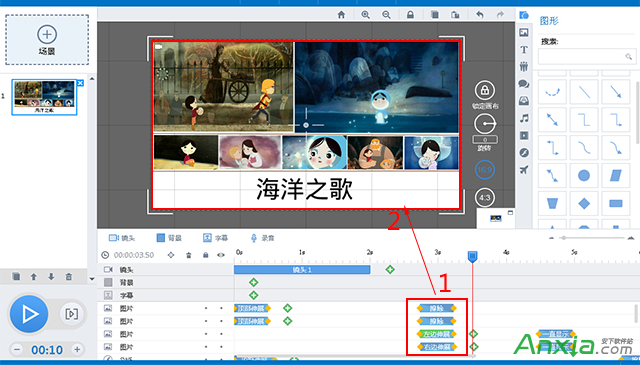Click the blue playhead marker on the timeline
Viewport: 640px width, 365px height.
coord(472,256)
